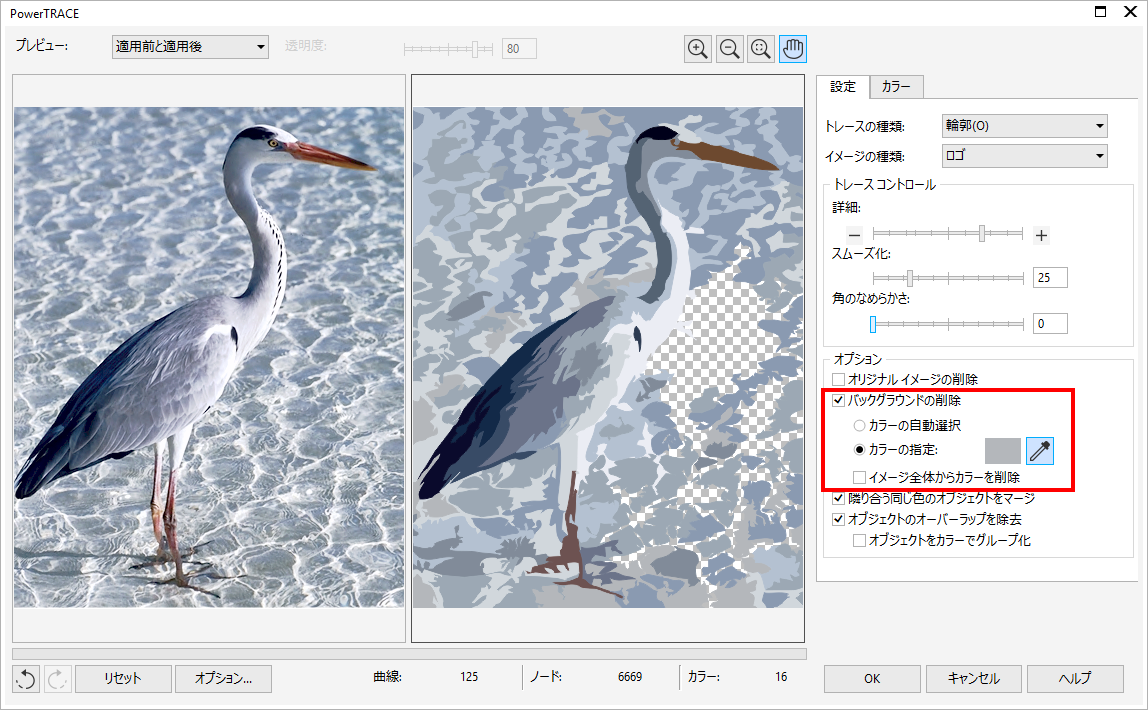
Task: Click the 透明度 slider handle
Action: (x=476, y=49)
